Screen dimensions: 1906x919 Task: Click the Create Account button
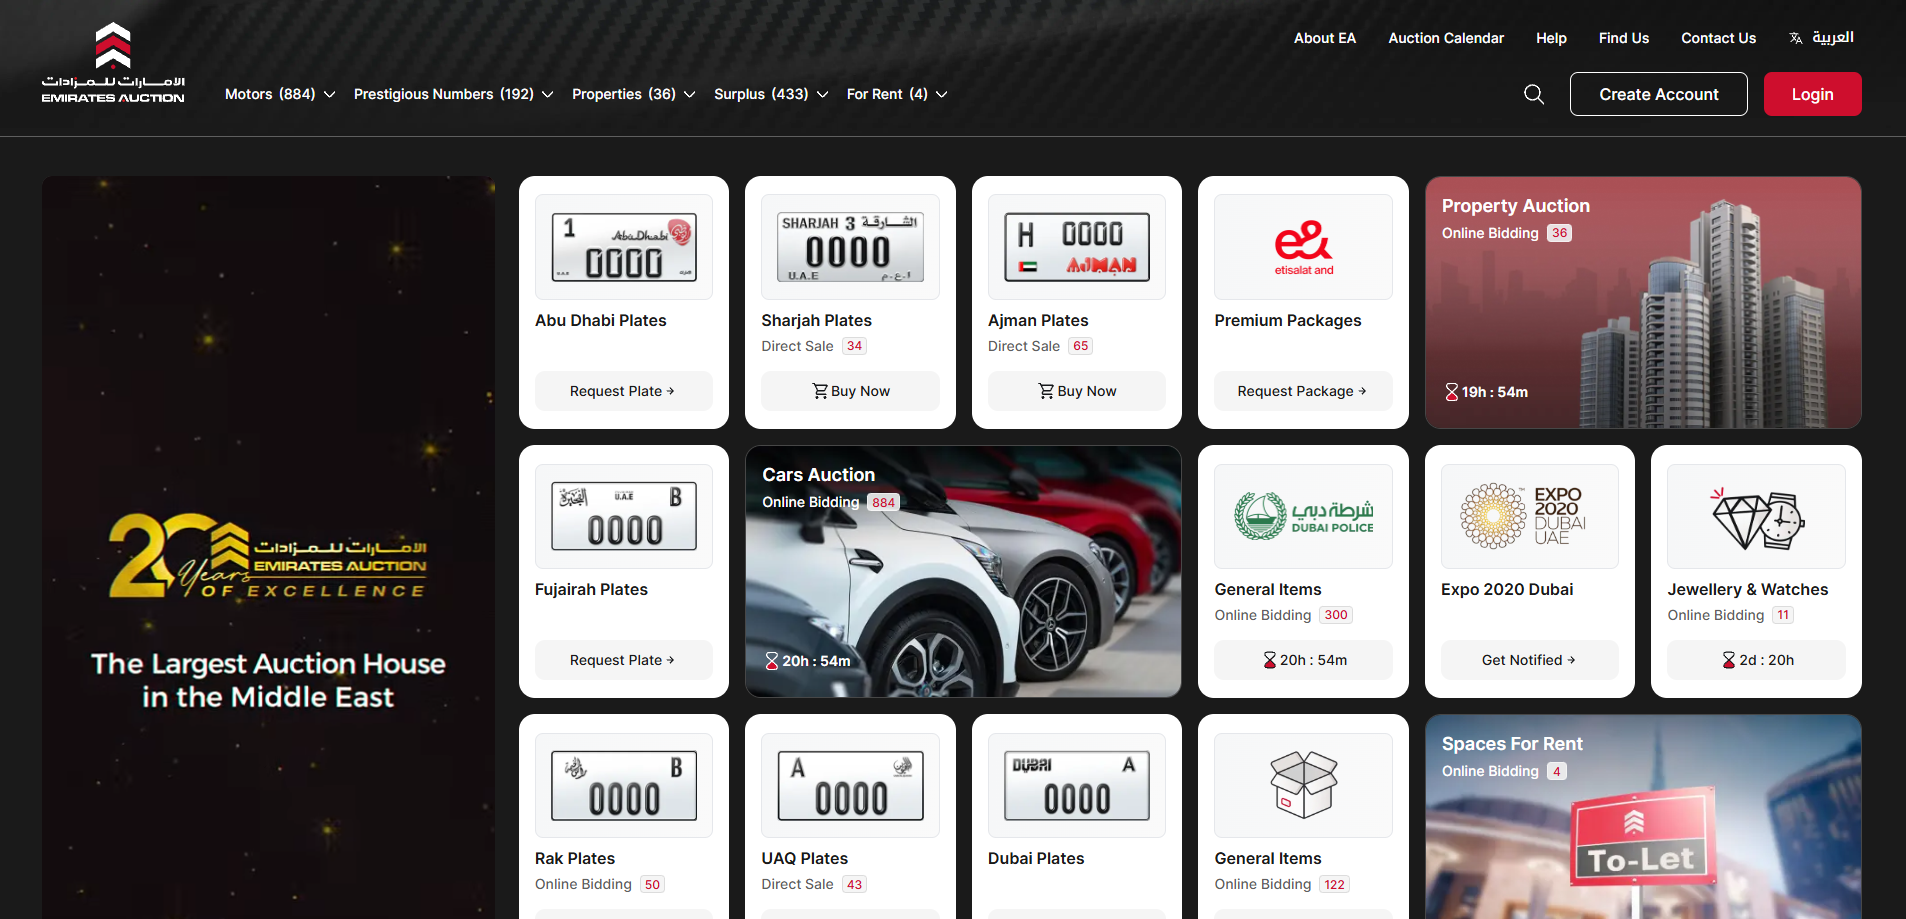click(1658, 94)
